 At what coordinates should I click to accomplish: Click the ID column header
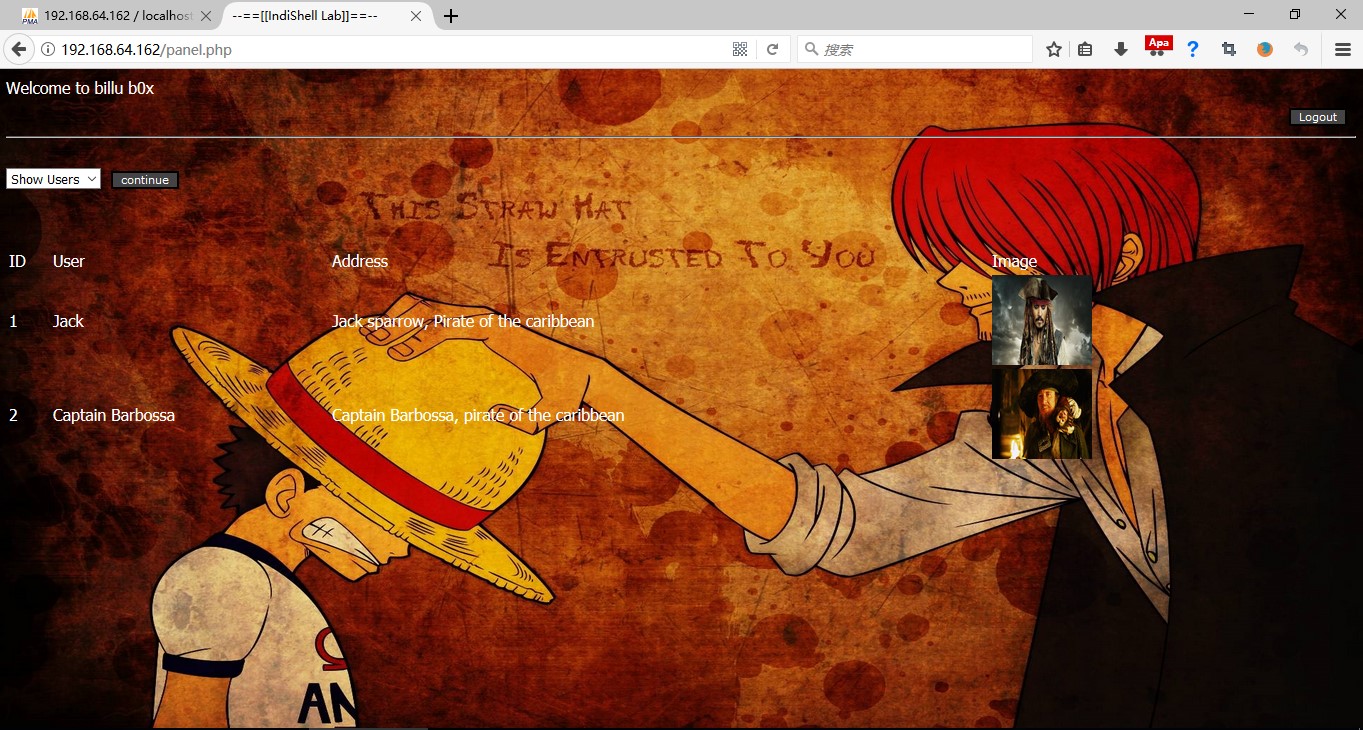(x=17, y=261)
